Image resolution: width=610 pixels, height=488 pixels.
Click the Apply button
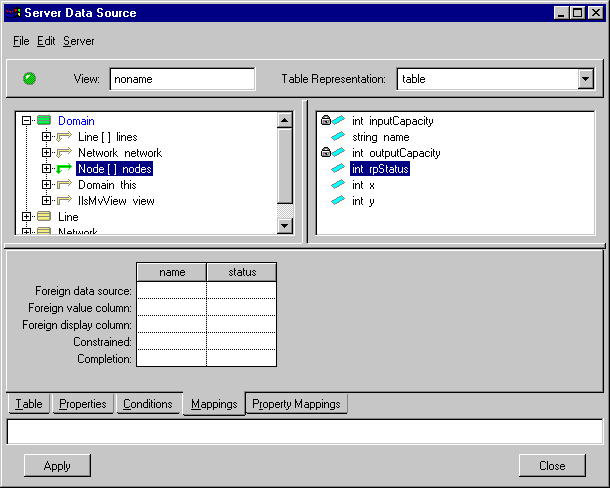57,465
